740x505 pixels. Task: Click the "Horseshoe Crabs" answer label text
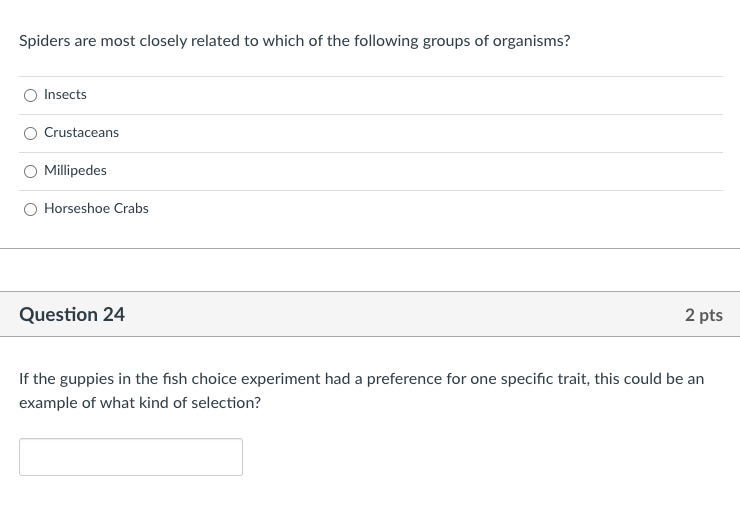(96, 208)
